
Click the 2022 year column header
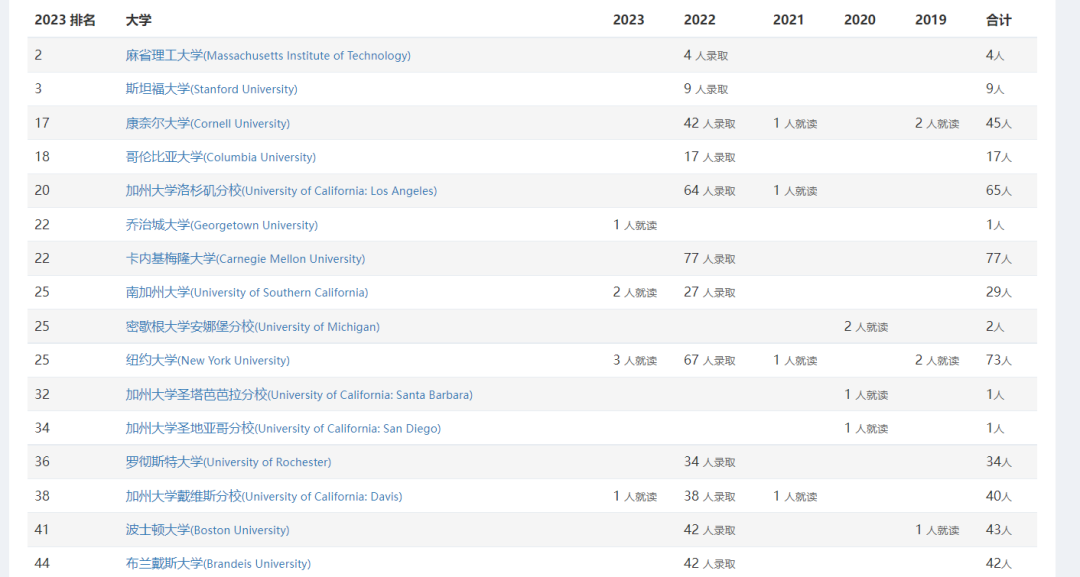tap(699, 20)
